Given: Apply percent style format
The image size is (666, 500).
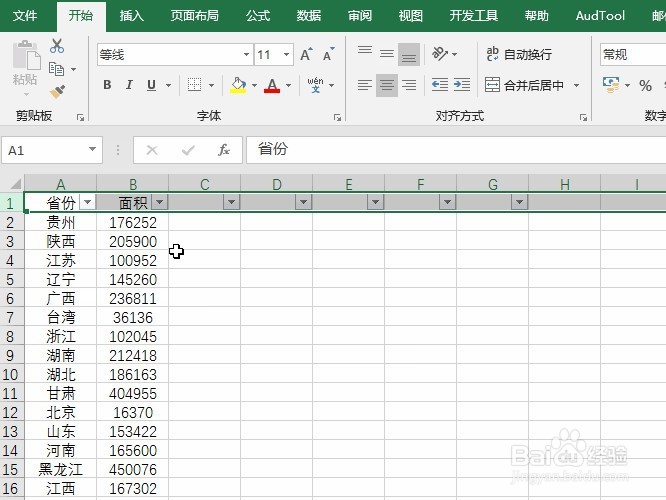Looking at the screenshot, I should (646, 85).
